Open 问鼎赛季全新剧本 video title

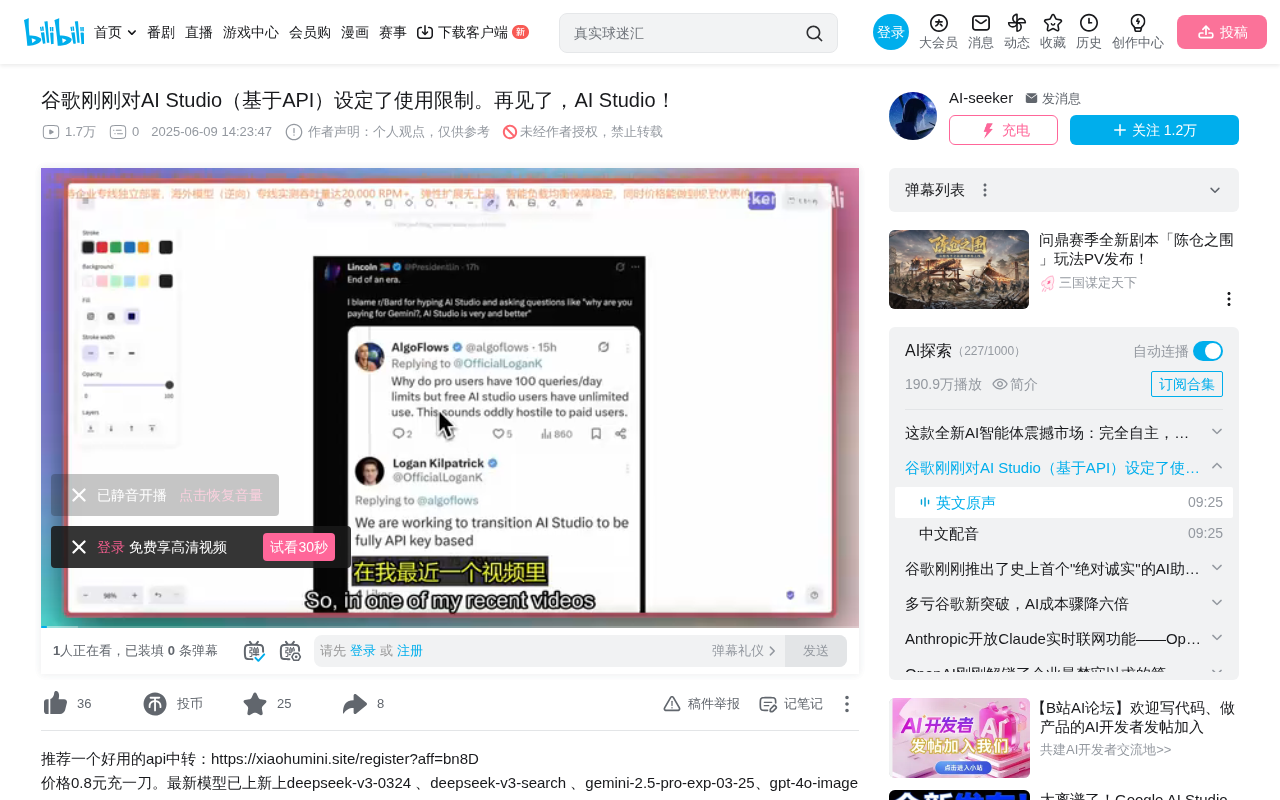click(x=1137, y=249)
